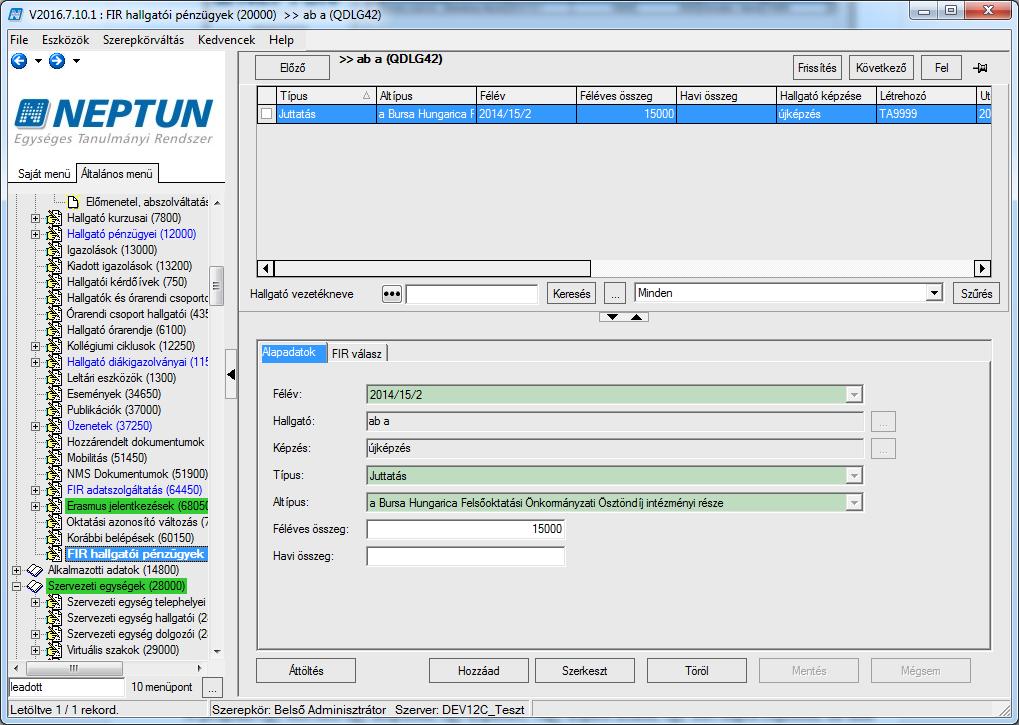Click the small ellipsis button beside Keresés
The image size is (1019, 725).
click(614, 294)
